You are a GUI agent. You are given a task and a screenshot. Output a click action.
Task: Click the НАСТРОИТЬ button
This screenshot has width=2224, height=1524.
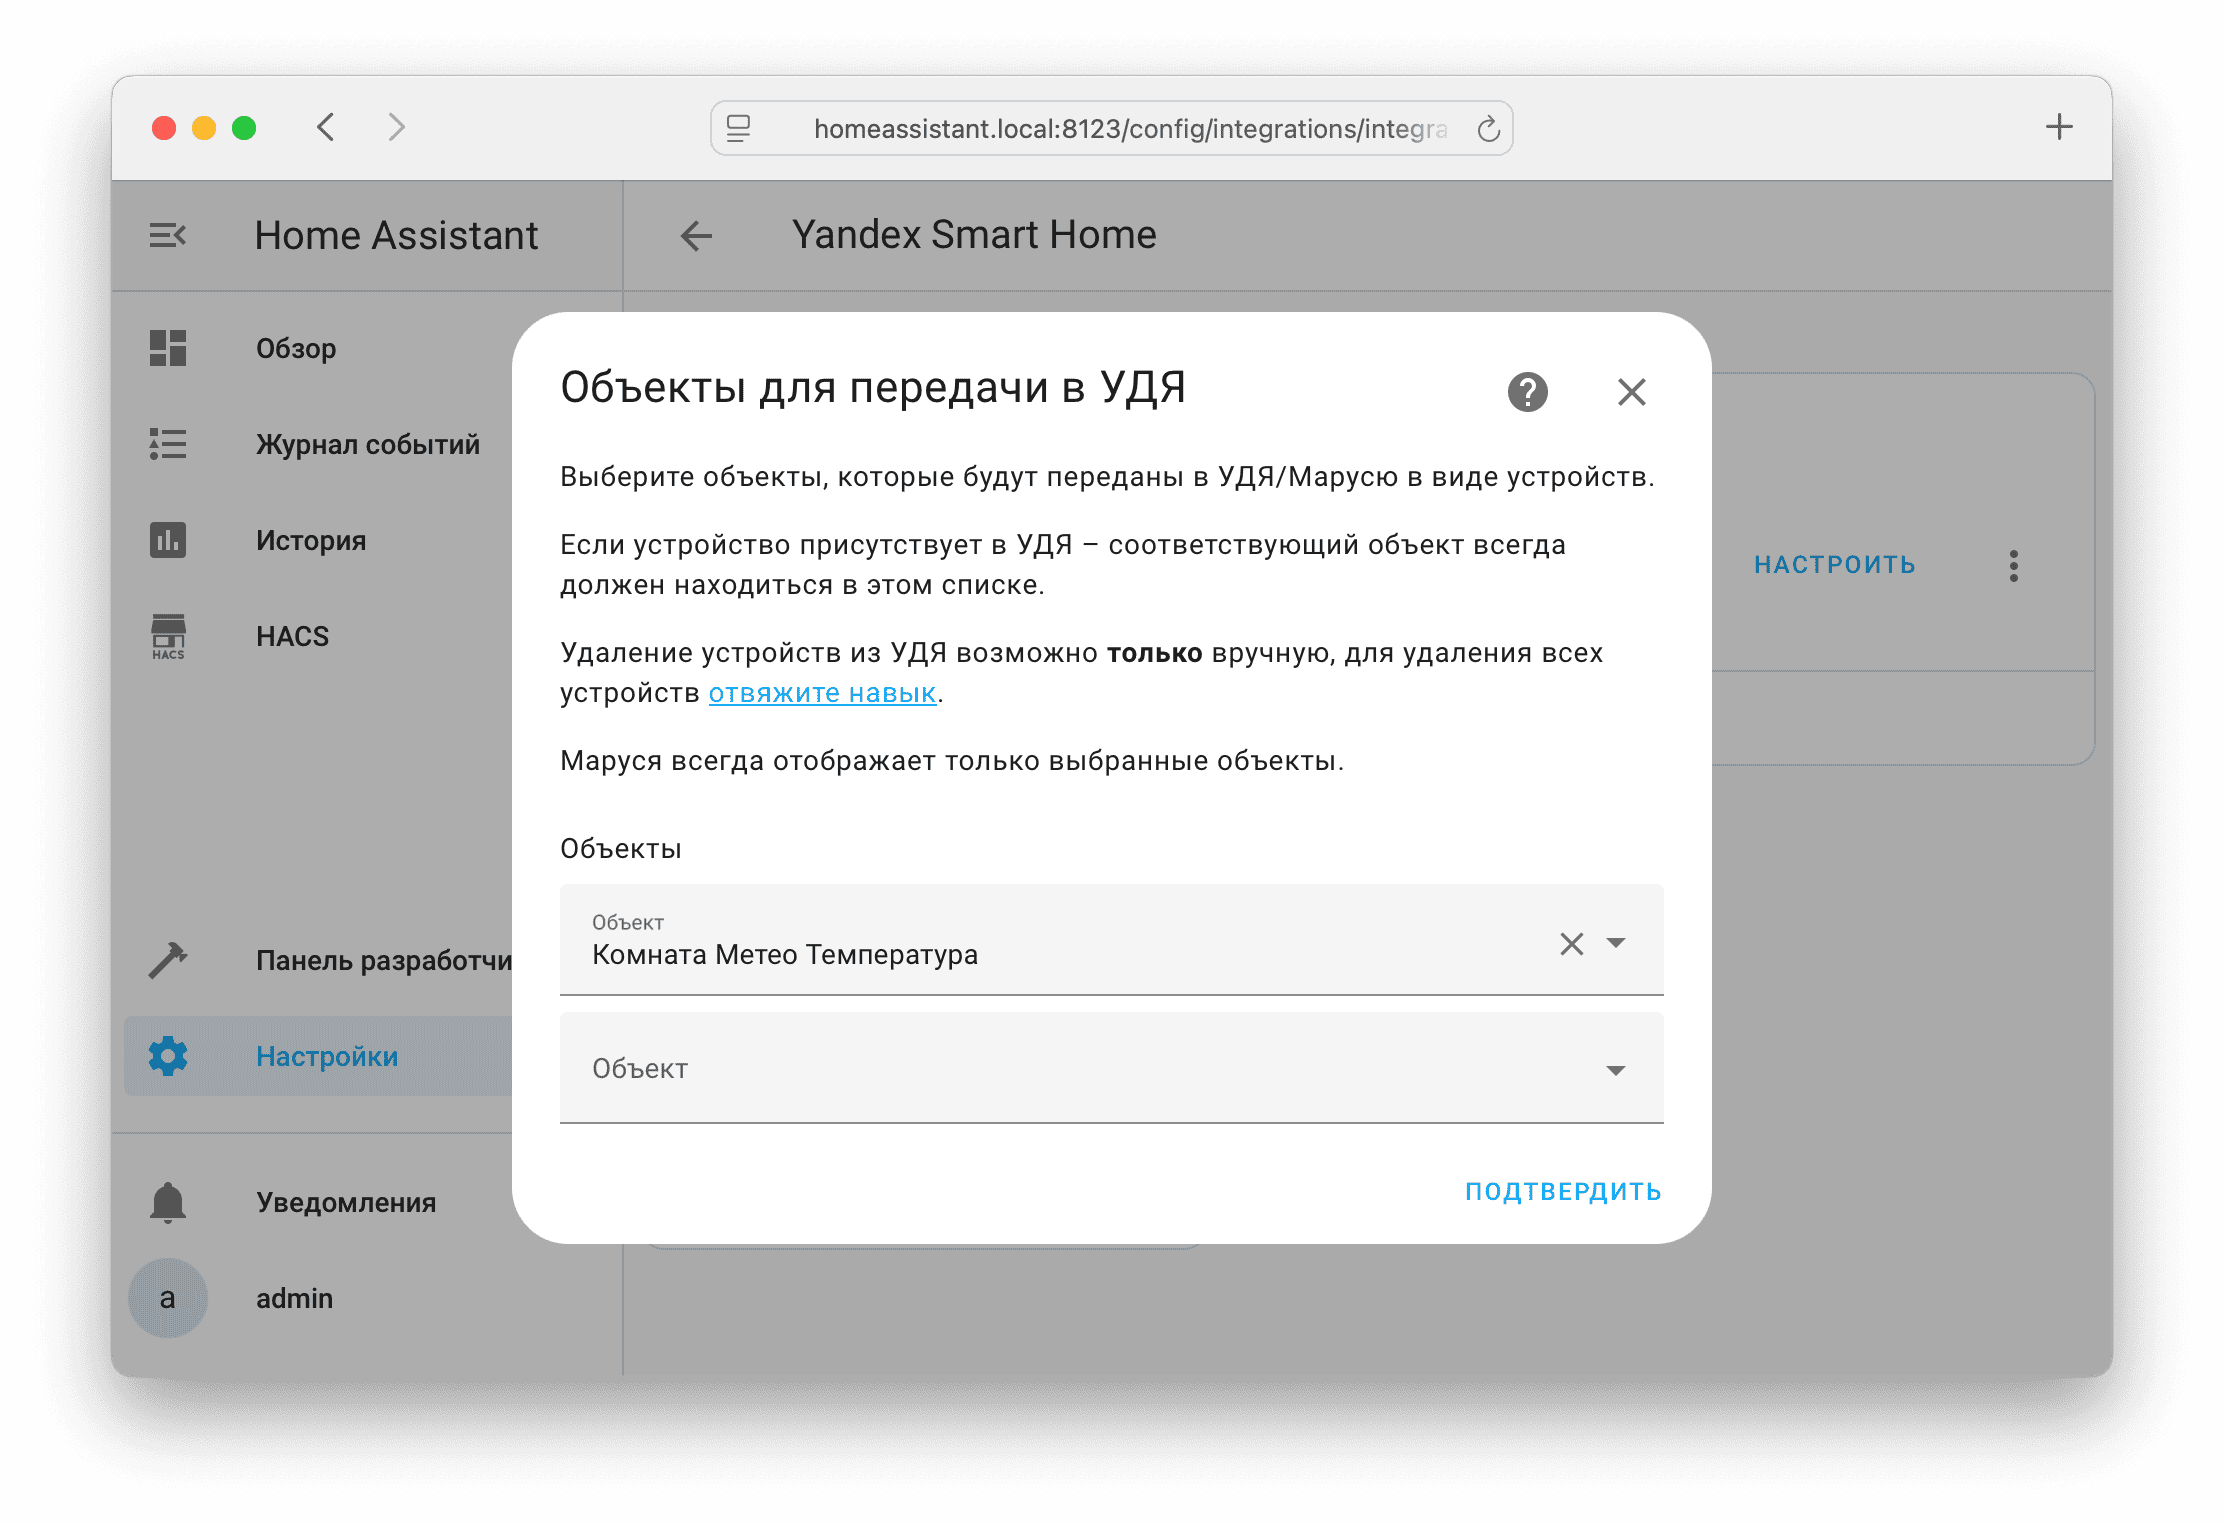(1834, 565)
